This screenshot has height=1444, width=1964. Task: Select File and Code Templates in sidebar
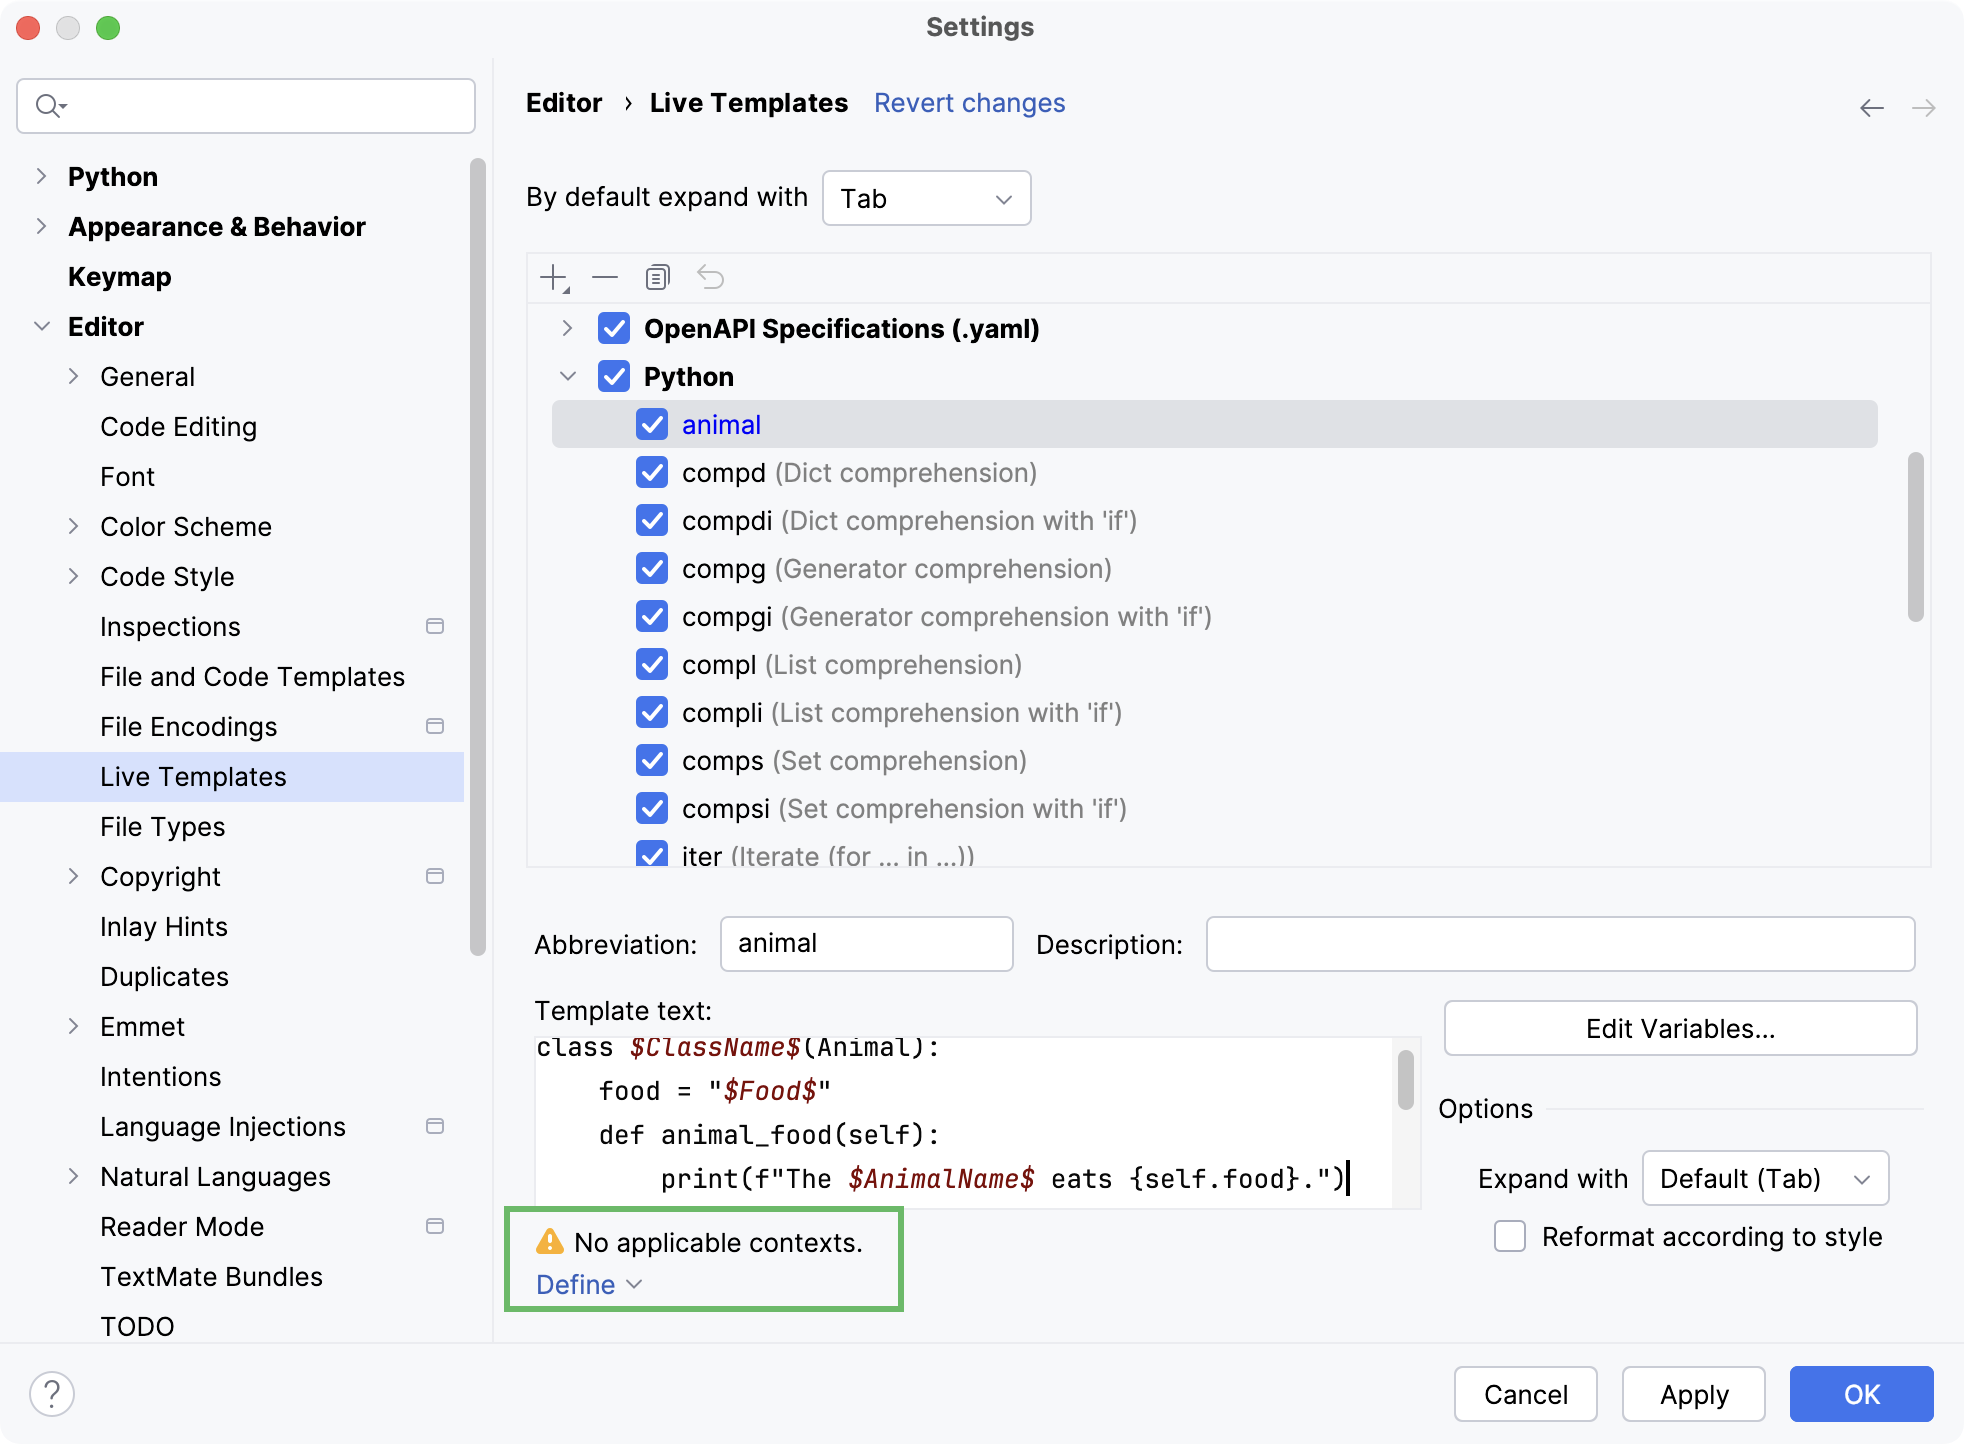(x=252, y=677)
